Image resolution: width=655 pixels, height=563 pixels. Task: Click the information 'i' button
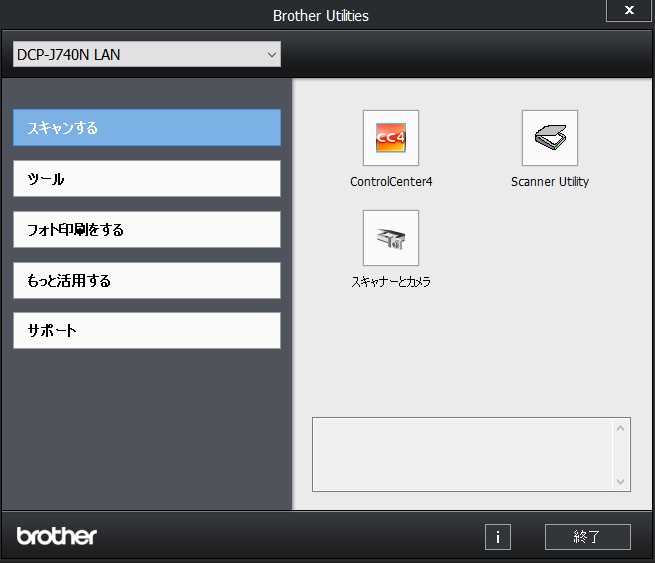point(497,537)
